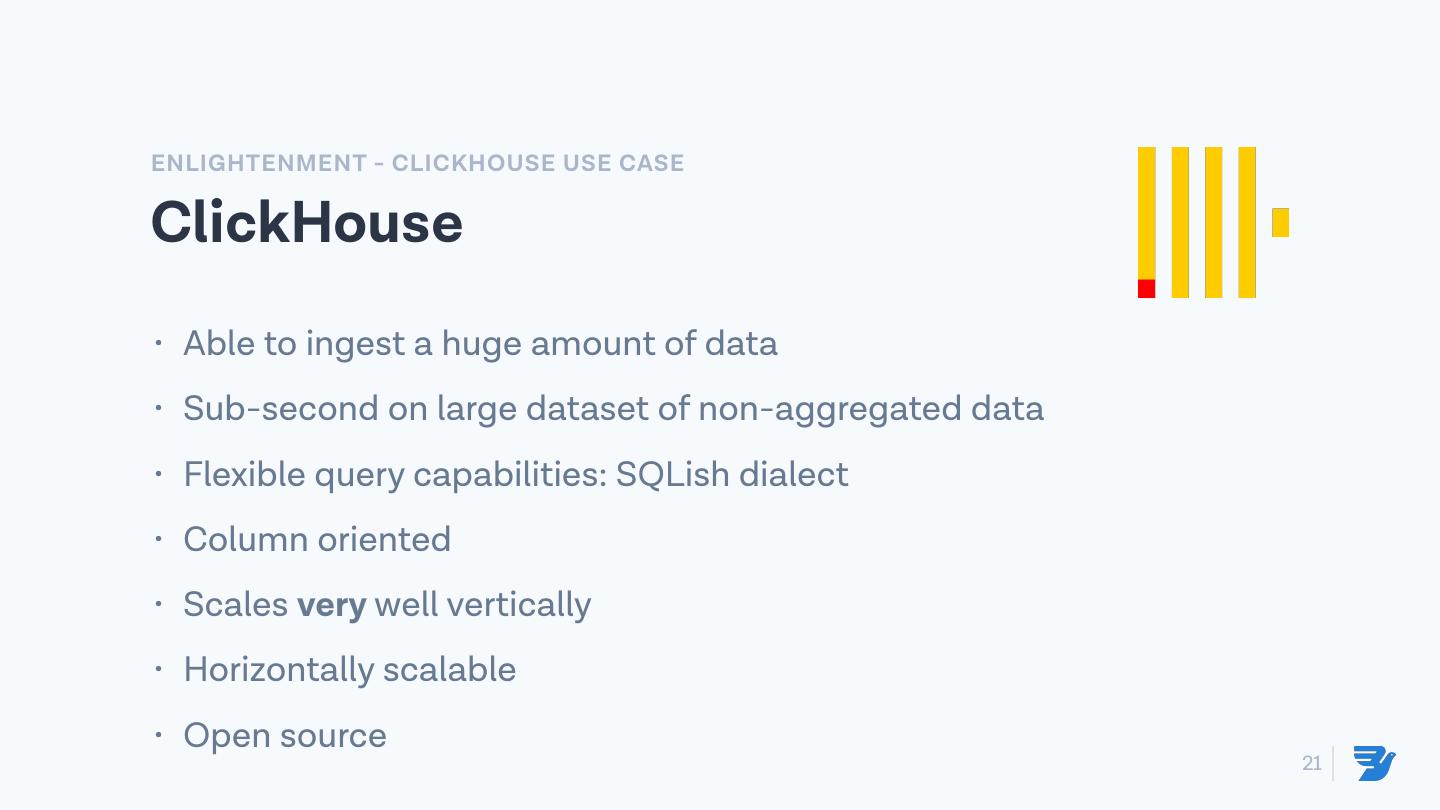This screenshot has height=810, width=1440.
Task: Click the Column oriented bullet
Action: tap(317, 540)
